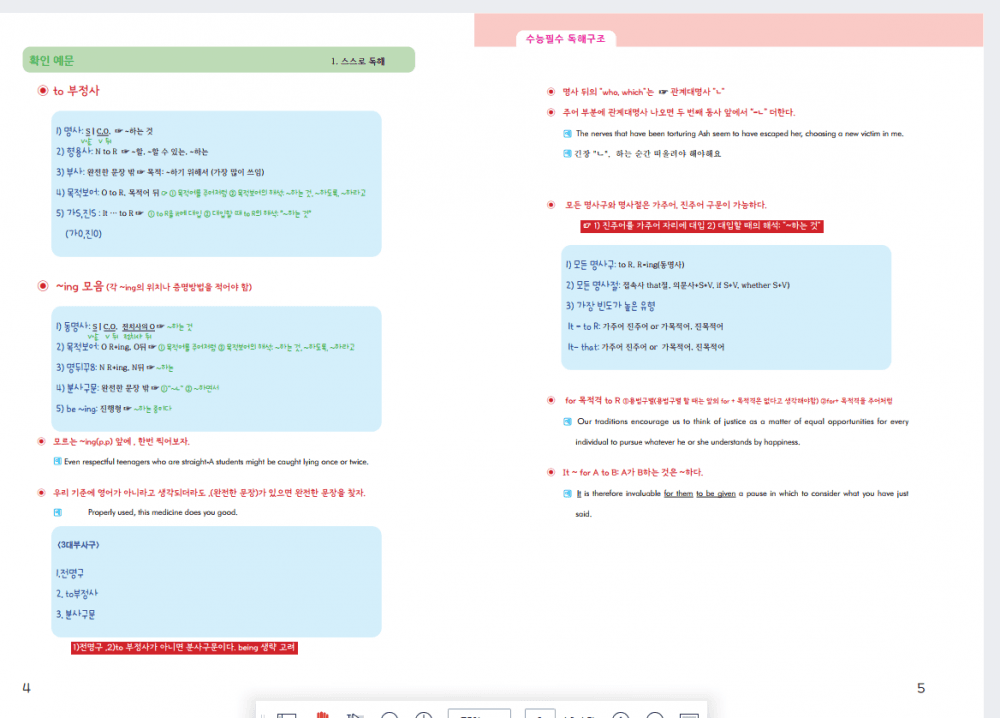Screen dimensions: 1000x718
Task: Toggle the sidebar panel icon in bottom toolbar
Action: 287,714
